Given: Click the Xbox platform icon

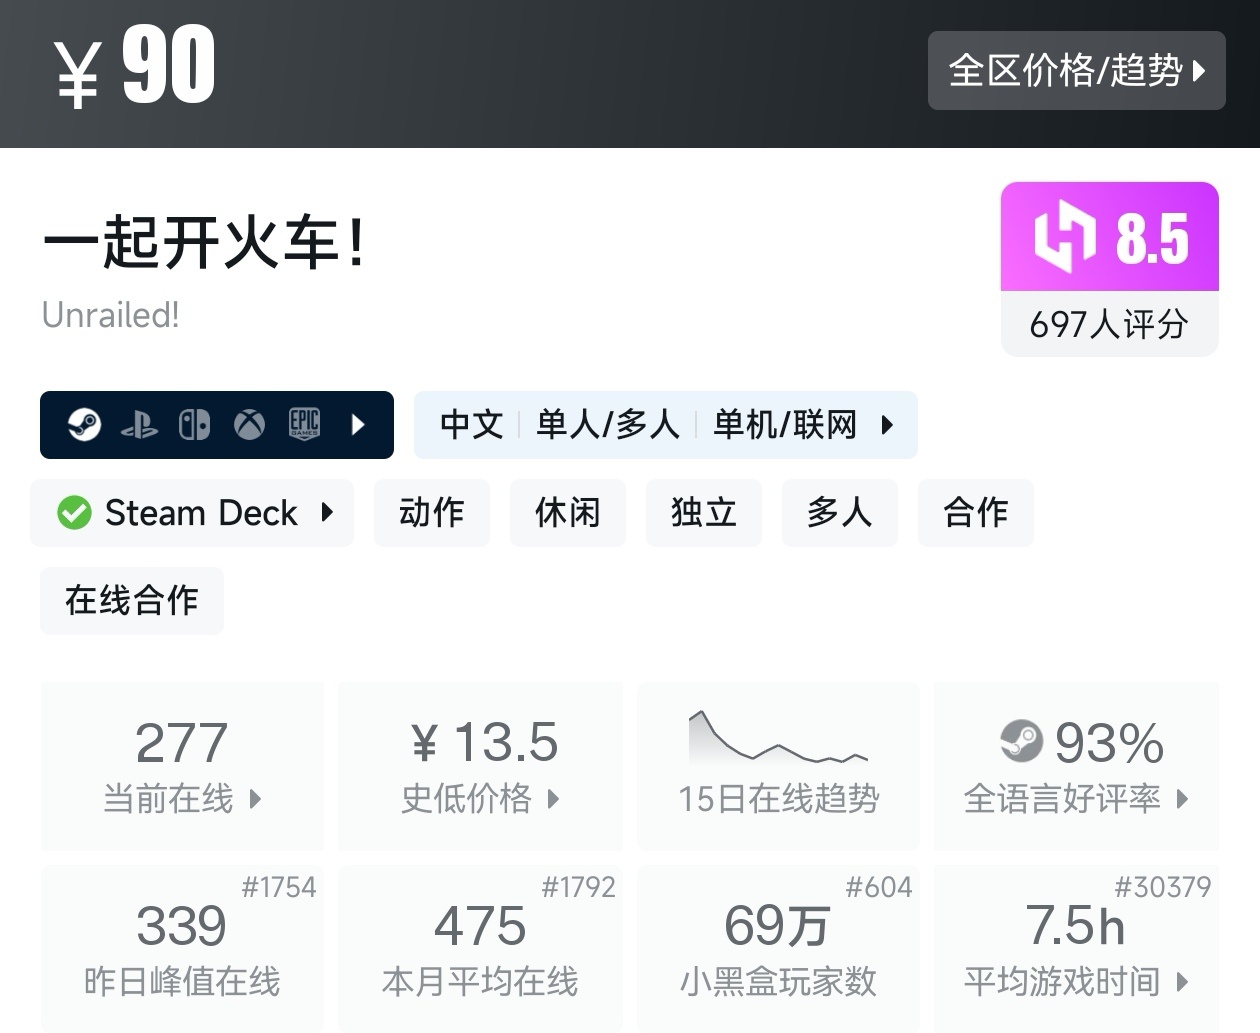Looking at the screenshot, I should (249, 425).
